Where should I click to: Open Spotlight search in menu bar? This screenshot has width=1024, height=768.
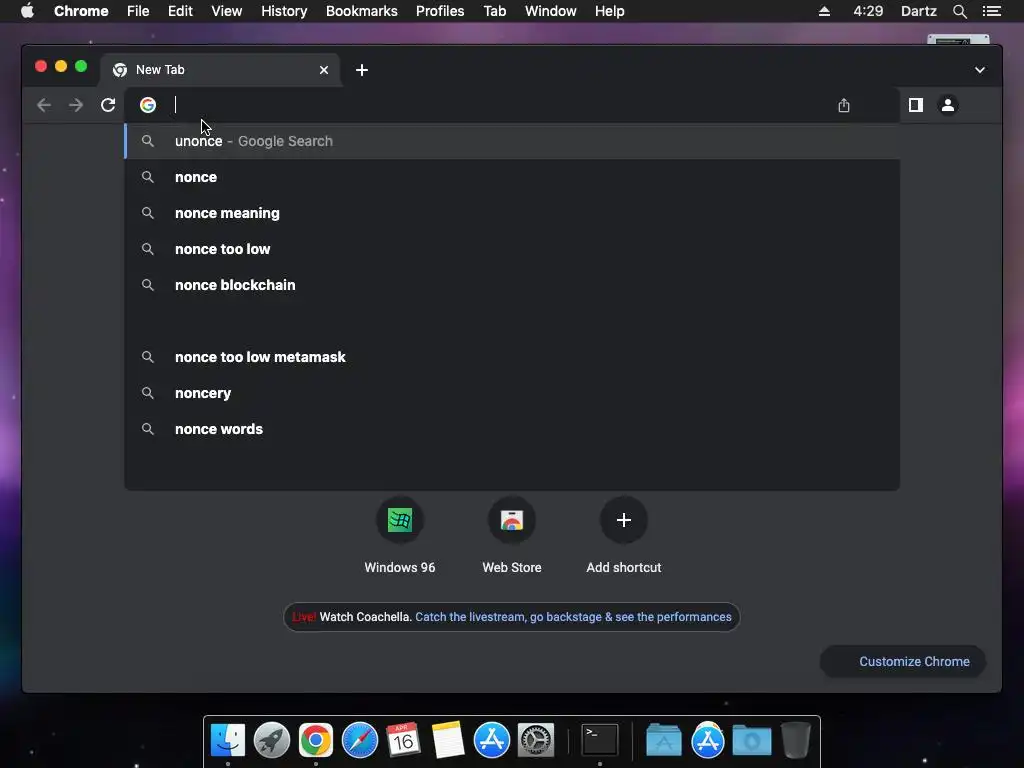click(959, 11)
